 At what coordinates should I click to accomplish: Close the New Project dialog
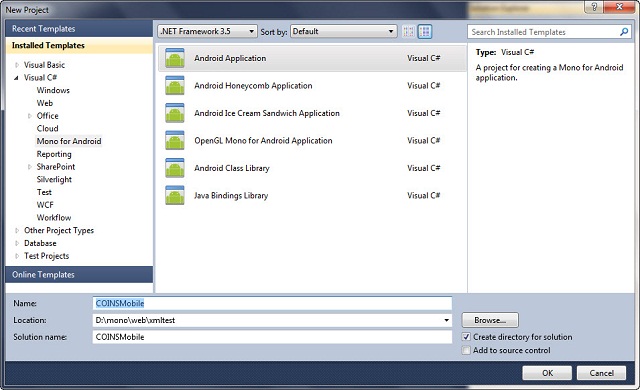(618, 7)
